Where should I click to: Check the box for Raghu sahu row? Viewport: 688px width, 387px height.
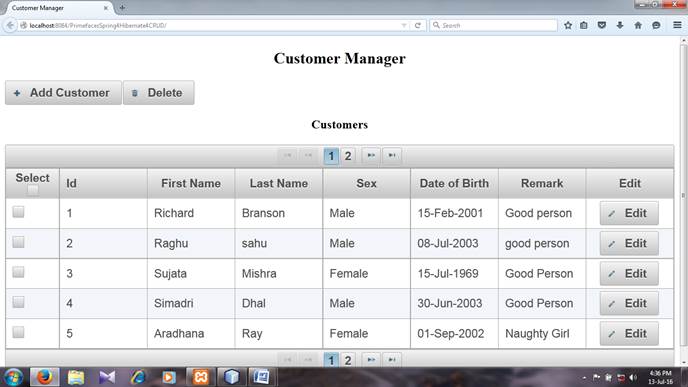[18, 242]
